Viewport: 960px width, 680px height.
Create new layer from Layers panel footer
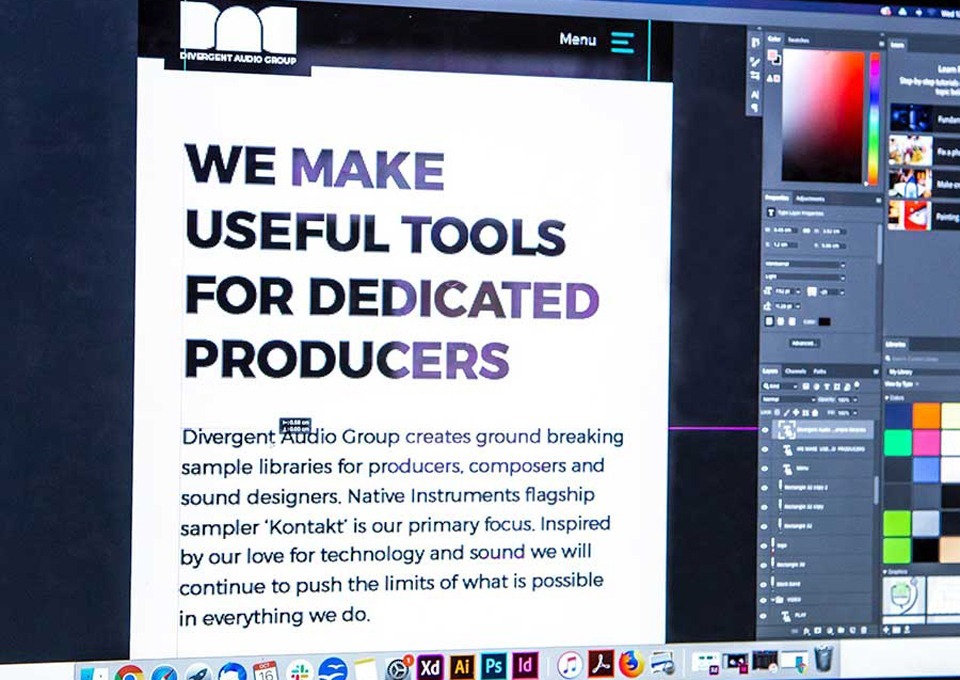coord(852,630)
